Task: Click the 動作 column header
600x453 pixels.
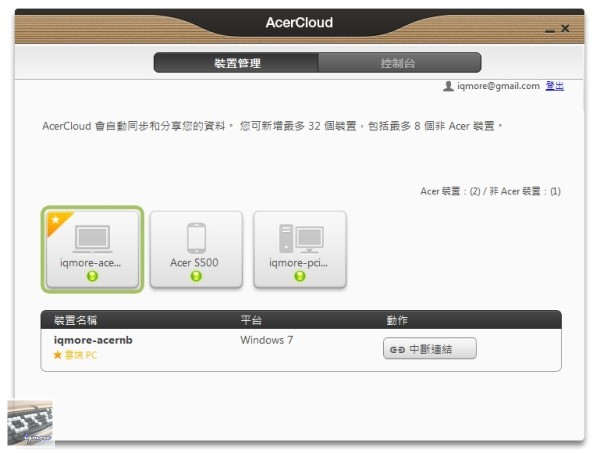Action: point(397,320)
